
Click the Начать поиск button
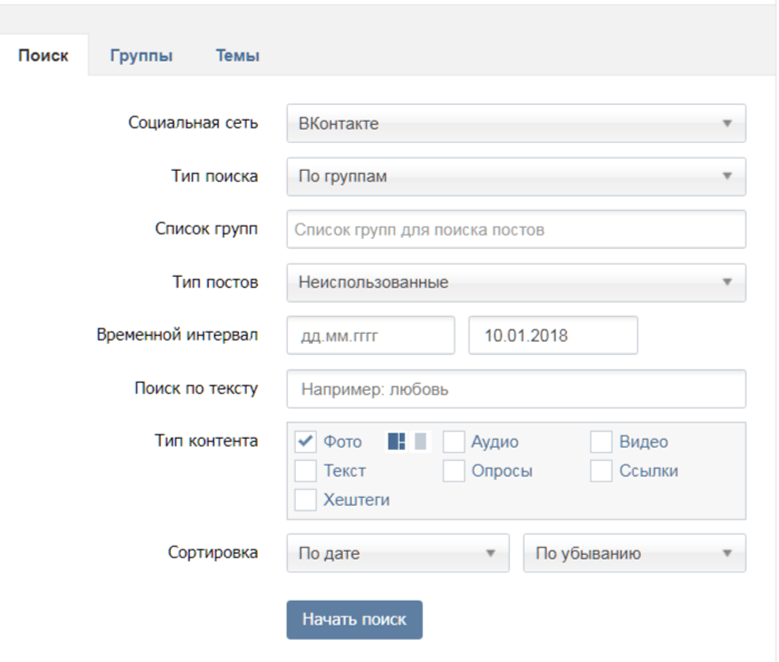[x=354, y=620]
